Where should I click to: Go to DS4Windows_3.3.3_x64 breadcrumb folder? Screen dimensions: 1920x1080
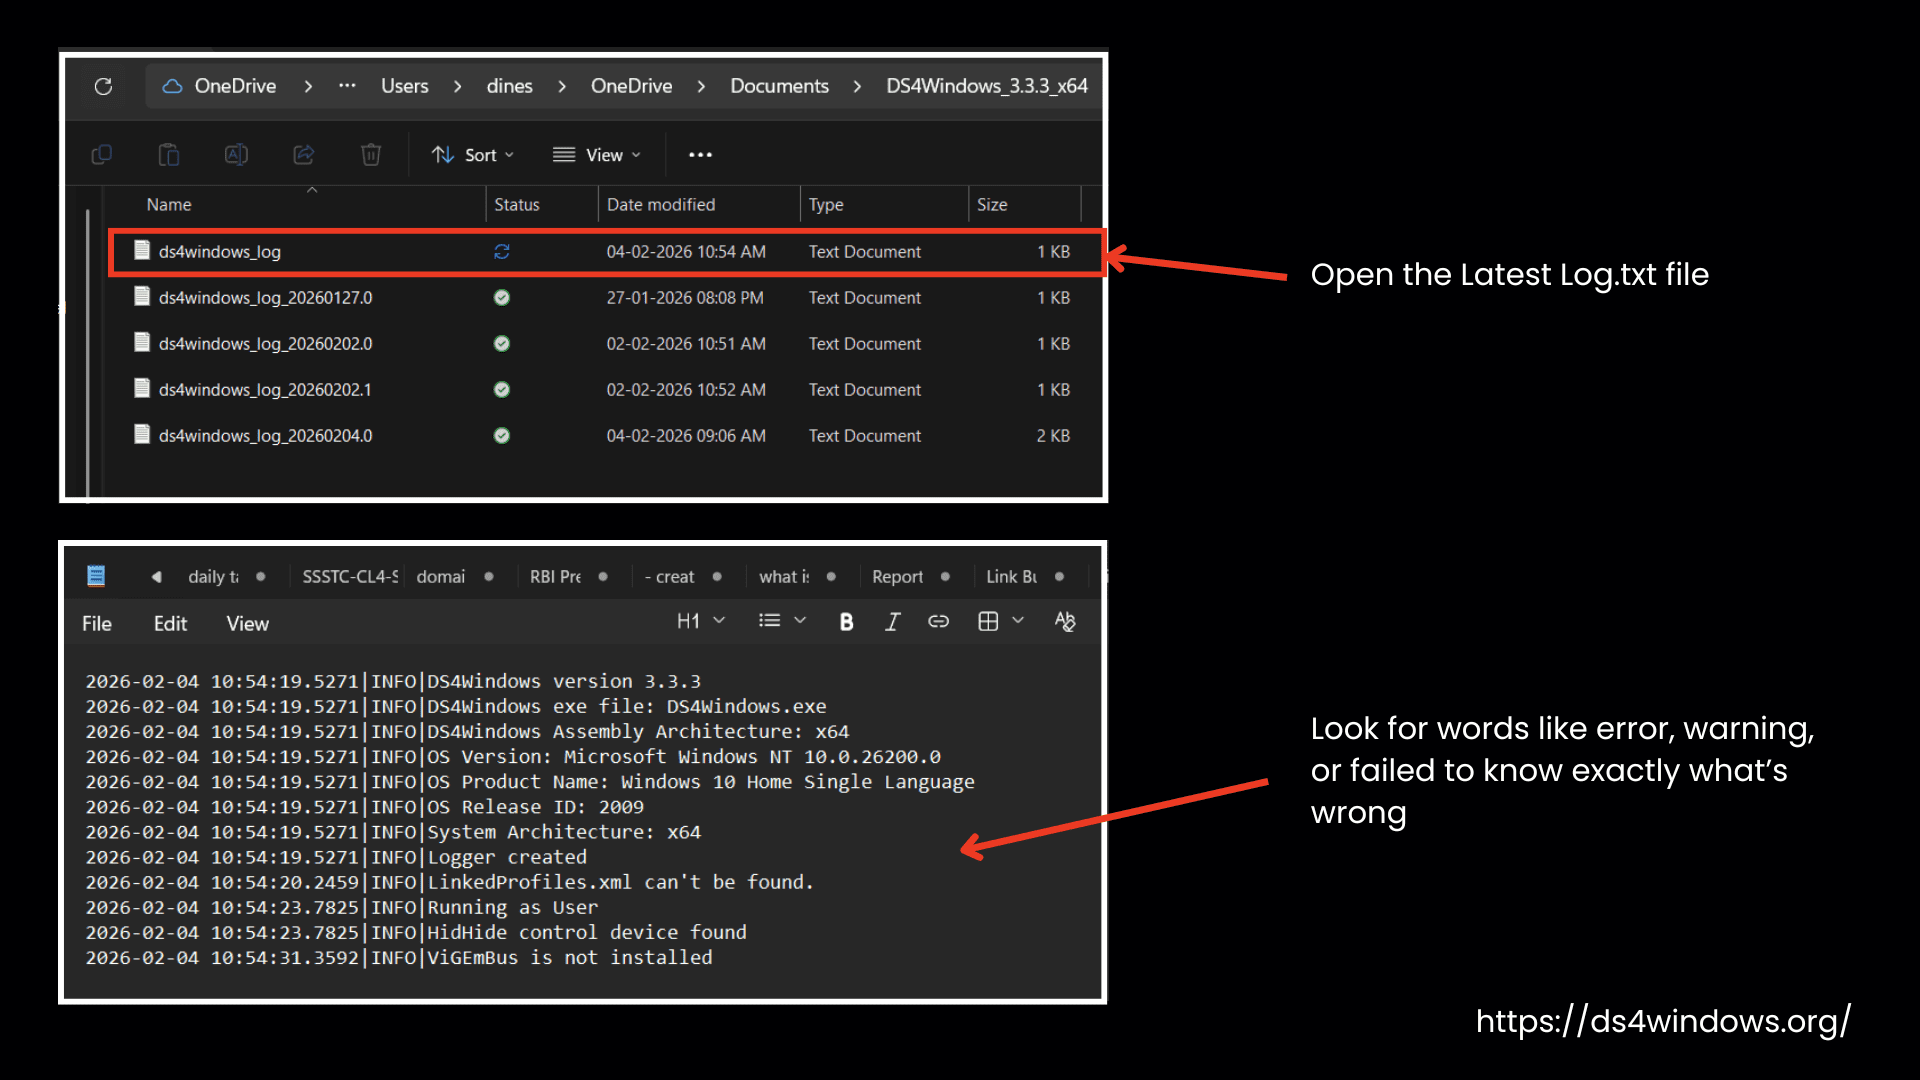click(x=986, y=86)
